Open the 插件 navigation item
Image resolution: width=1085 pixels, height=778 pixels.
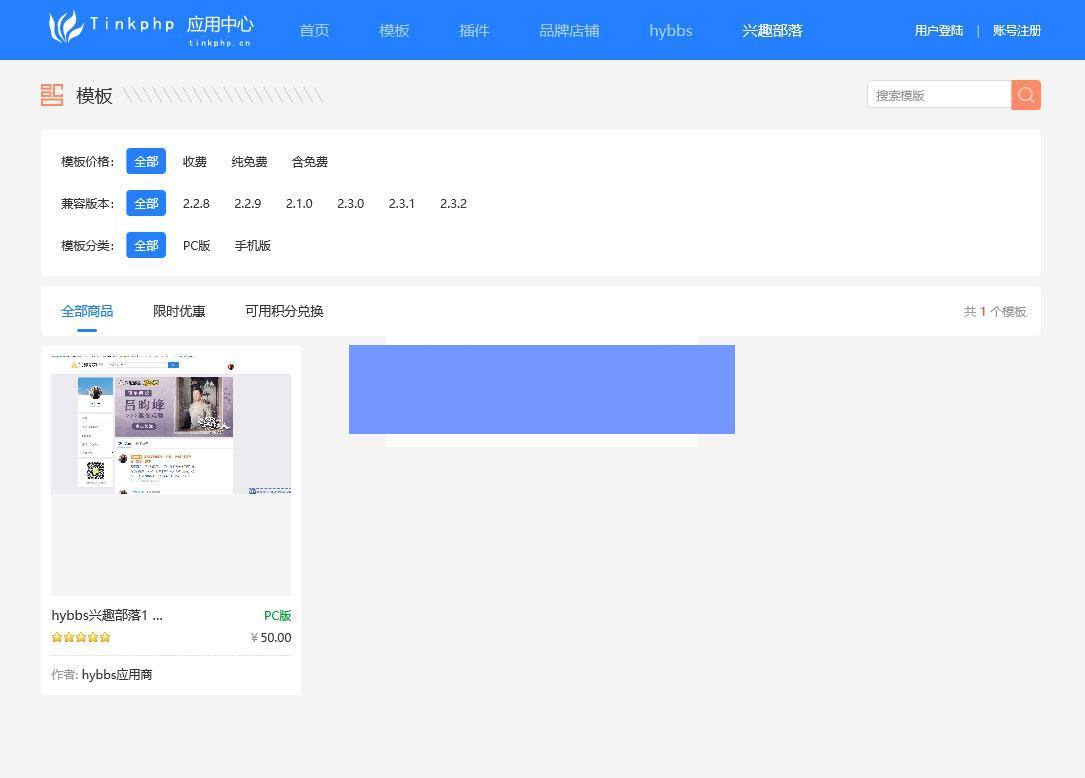pyautogui.click(x=474, y=30)
